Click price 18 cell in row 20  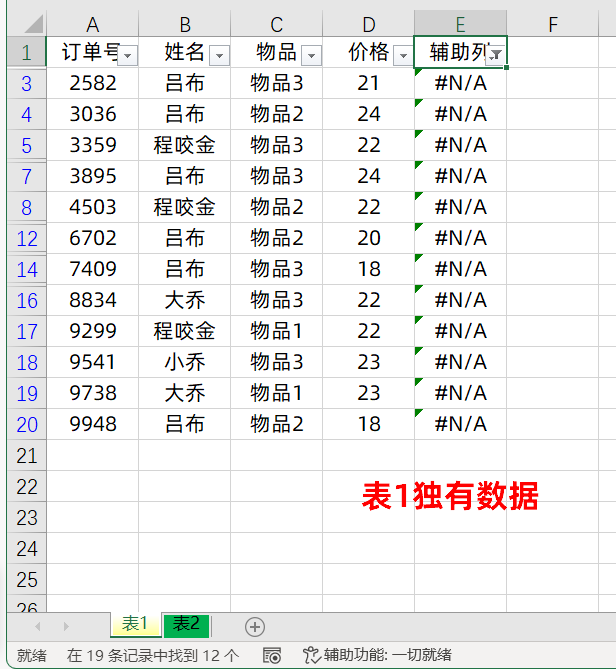pyautogui.click(x=369, y=424)
